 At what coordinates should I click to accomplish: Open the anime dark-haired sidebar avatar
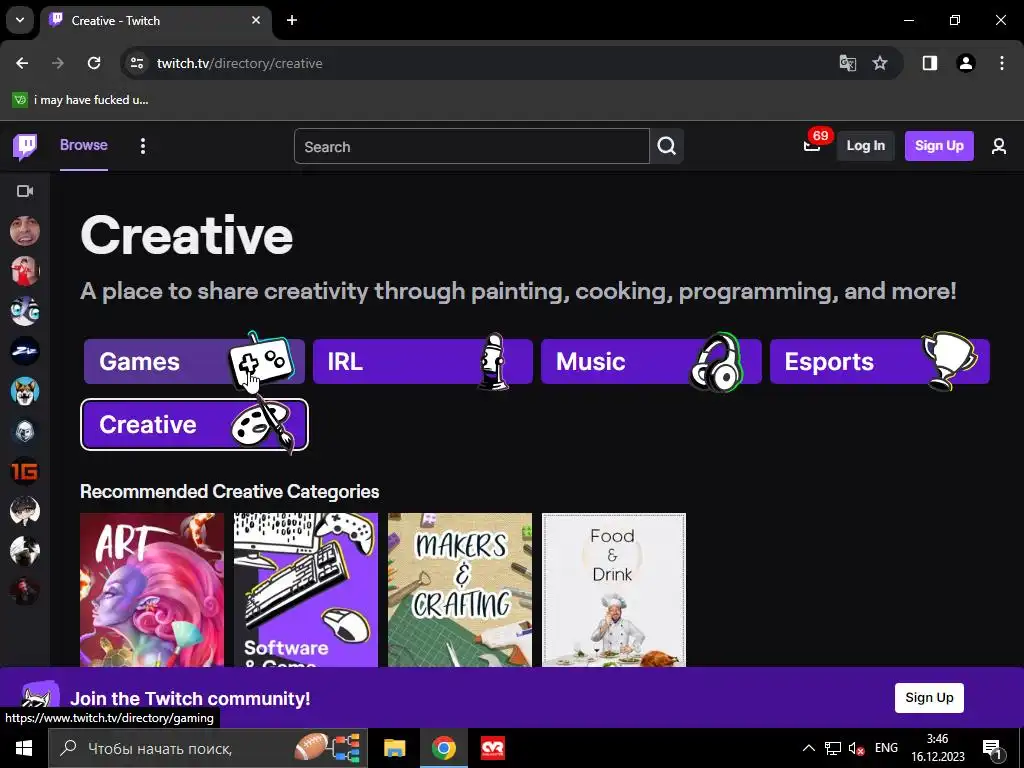25,511
